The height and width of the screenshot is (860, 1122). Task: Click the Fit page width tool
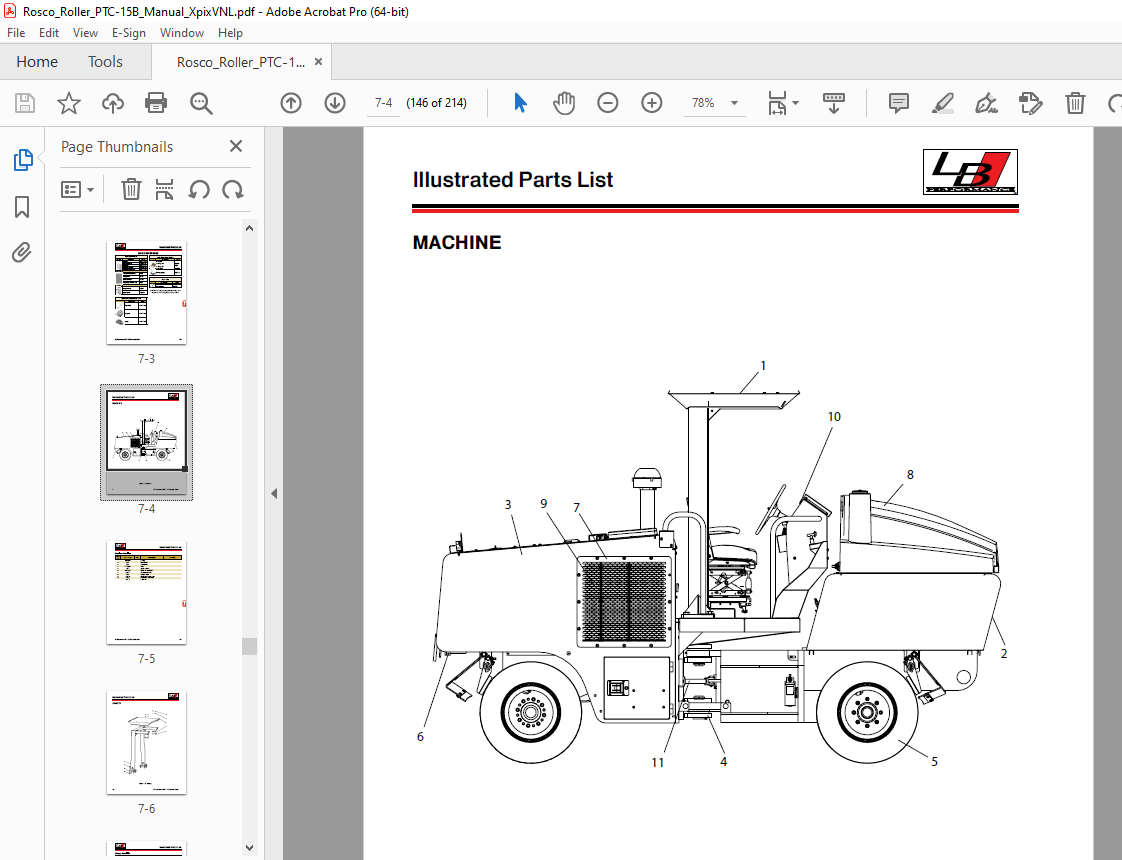[x=777, y=103]
